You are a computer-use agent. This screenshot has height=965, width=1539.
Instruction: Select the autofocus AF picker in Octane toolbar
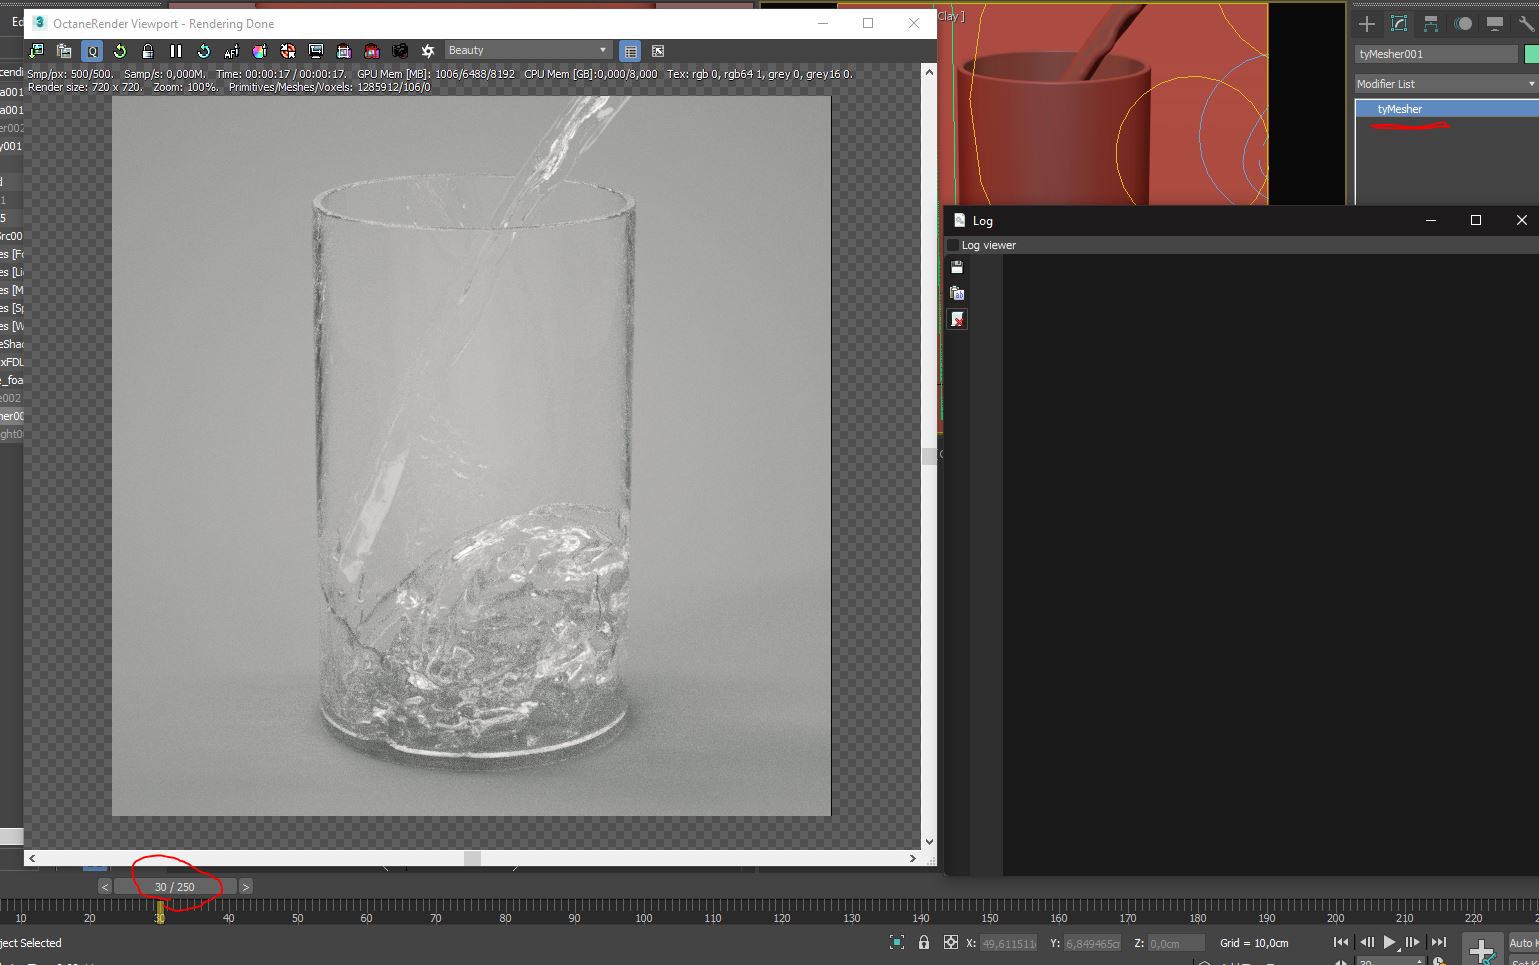pyautogui.click(x=232, y=51)
